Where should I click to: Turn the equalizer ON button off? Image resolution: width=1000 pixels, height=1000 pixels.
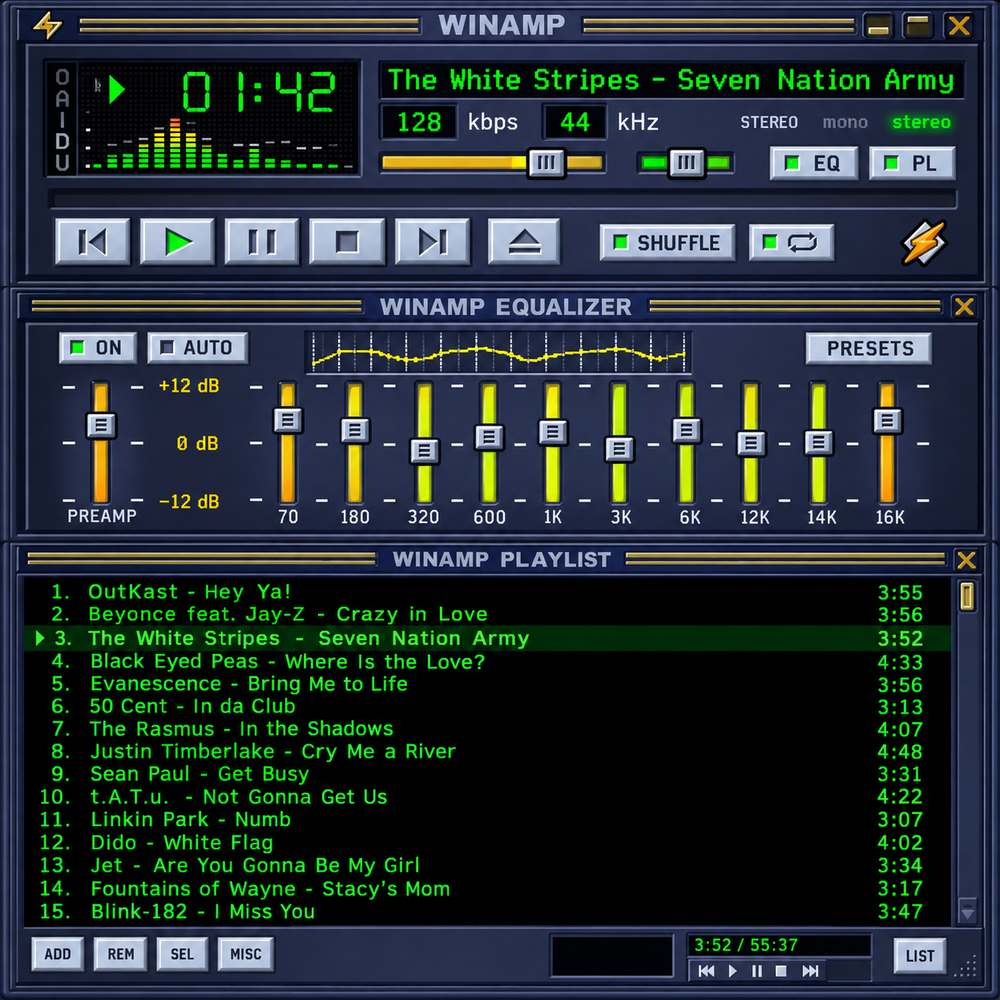coord(98,348)
